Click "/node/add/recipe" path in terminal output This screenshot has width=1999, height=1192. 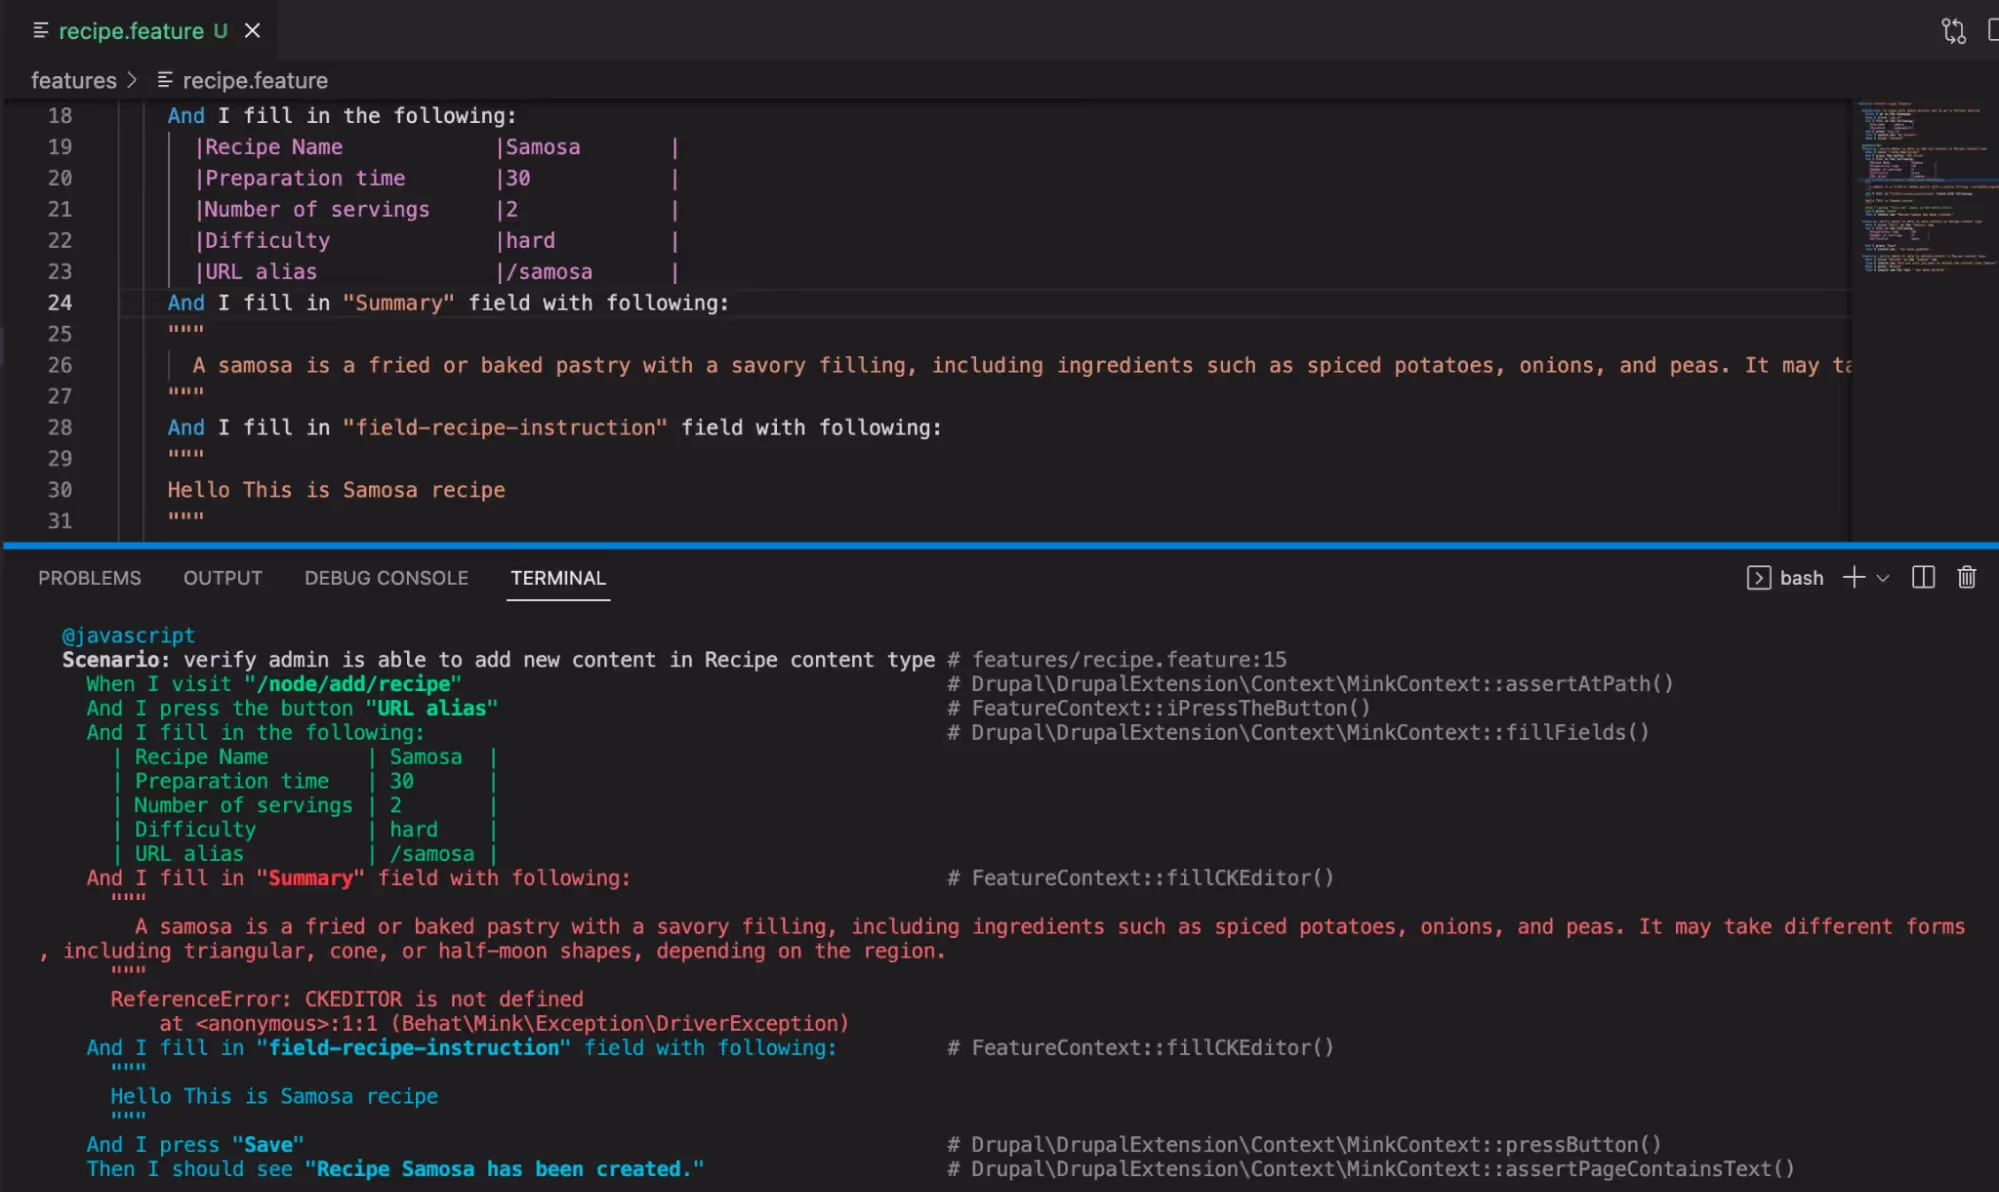tap(353, 684)
